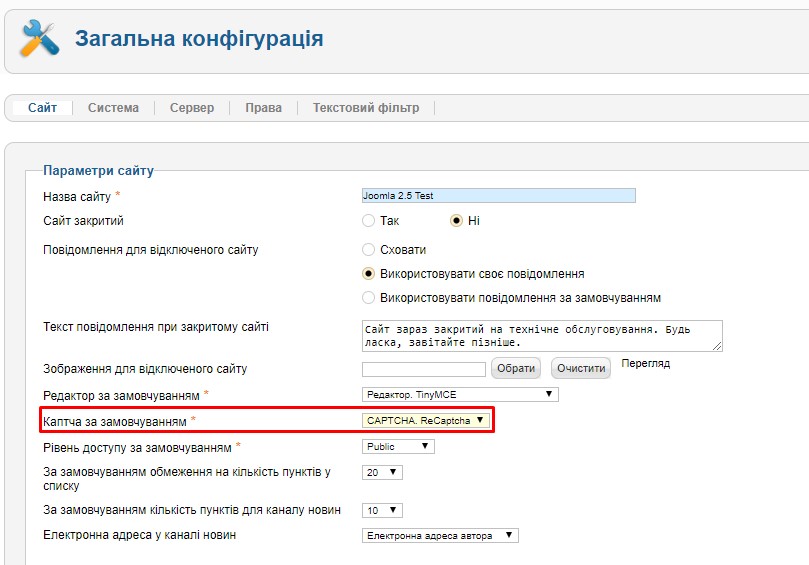The image size is (809, 565).
Task: Open the Система tab
Action: [113, 108]
